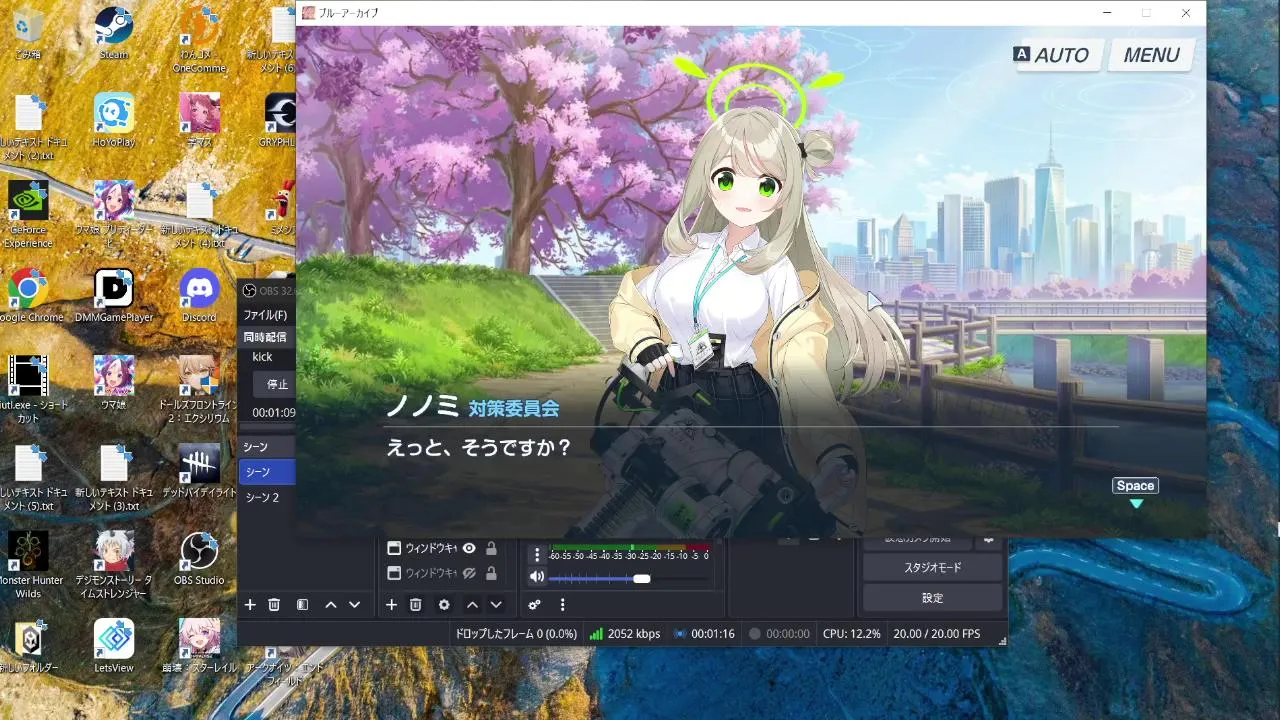The width and height of the screenshot is (1280, 720).
Task: Launch the Monster Hunter Wilds shortcut
Action: click(28, 565)
